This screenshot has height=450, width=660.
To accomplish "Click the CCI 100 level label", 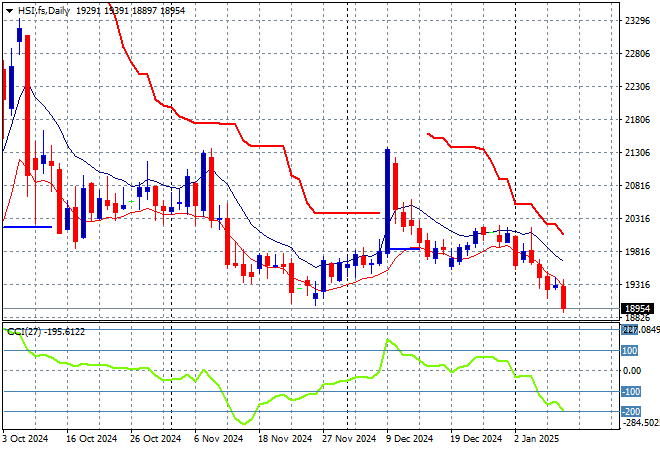I will click(630, 351).
